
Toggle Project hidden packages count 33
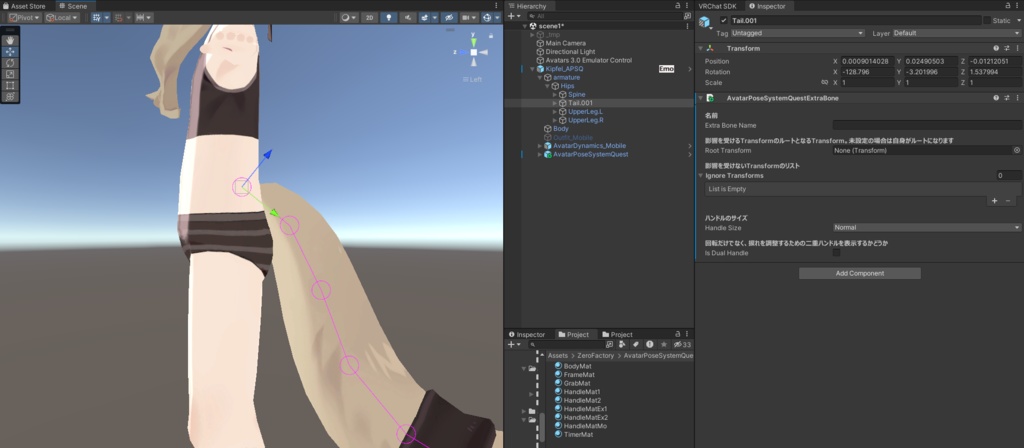click(682, 344)
